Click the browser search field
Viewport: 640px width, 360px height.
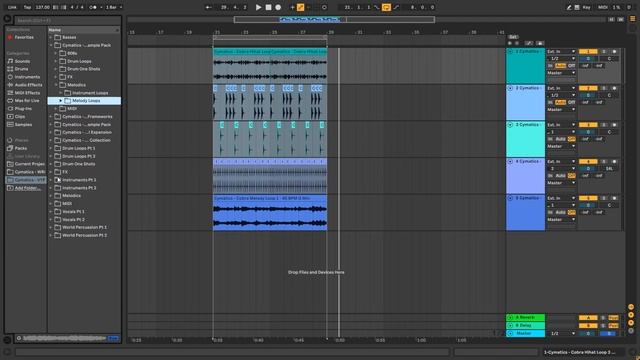pos(67,20)
